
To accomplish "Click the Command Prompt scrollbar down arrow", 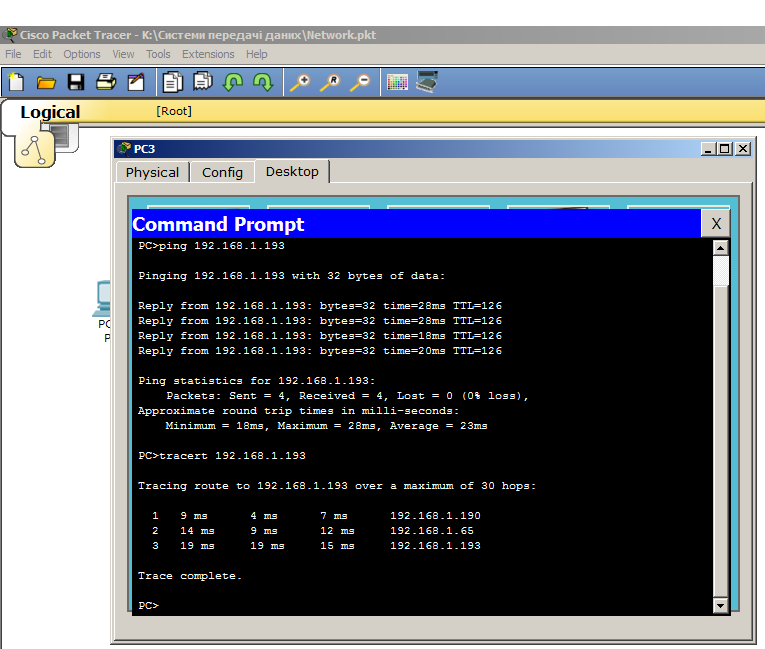I will 720,606.
